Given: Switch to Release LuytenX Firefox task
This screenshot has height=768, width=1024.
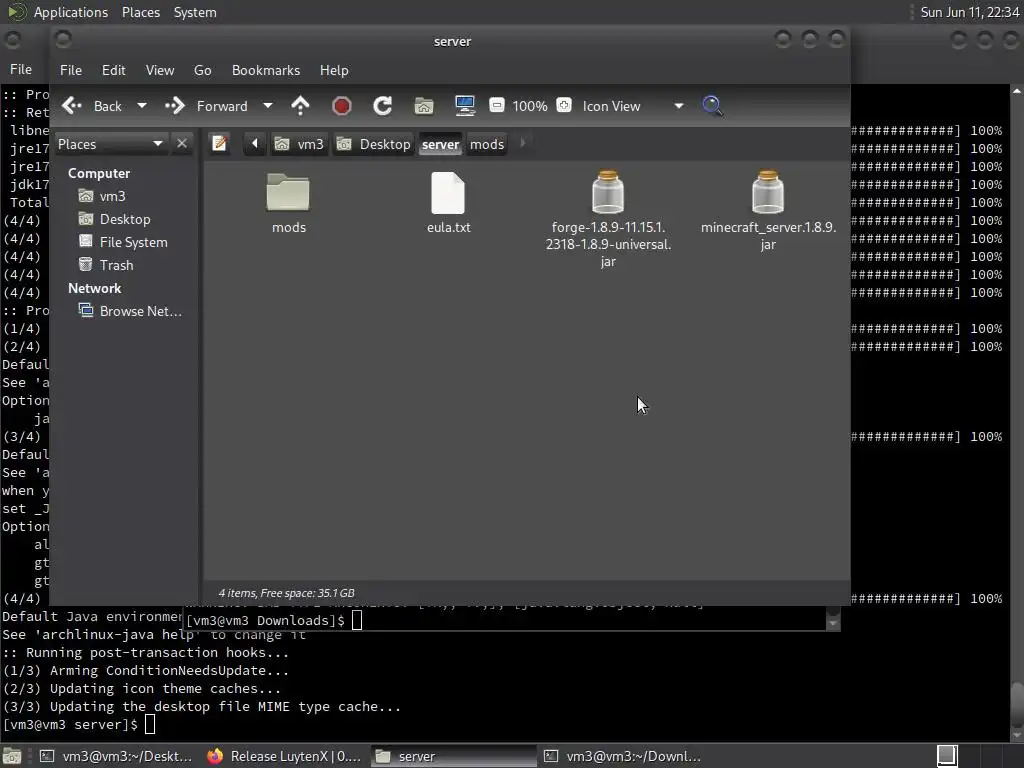Looking at the screenshot, I should [x=284, y=756].
